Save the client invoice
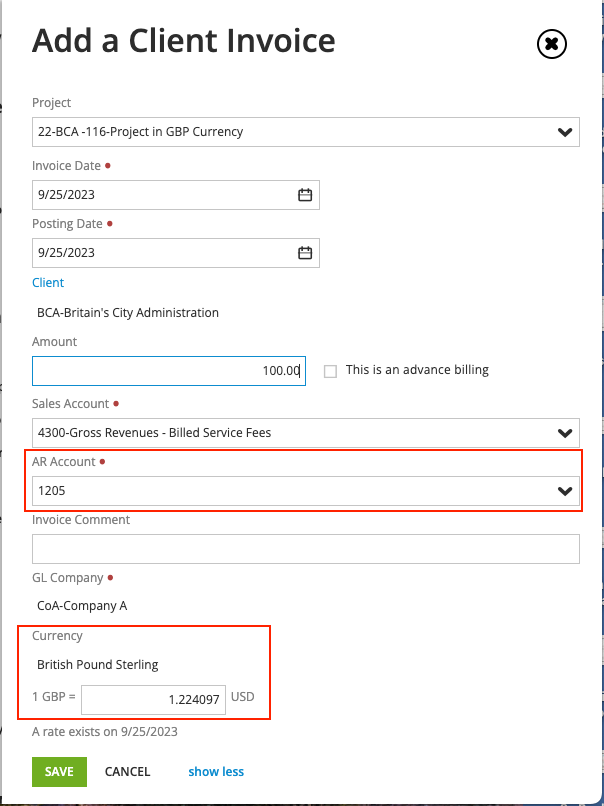This screenshot has height=806, width=604. (59, 771)
